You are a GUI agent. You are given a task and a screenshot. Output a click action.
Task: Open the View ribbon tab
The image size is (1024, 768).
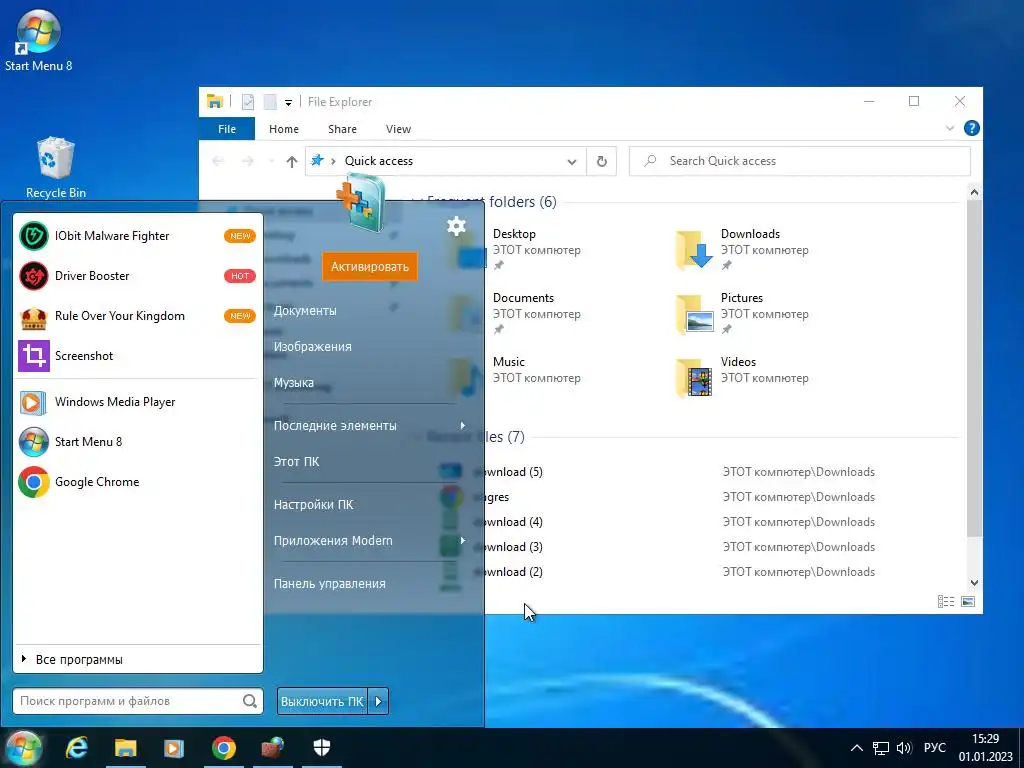tap(398, 129)
